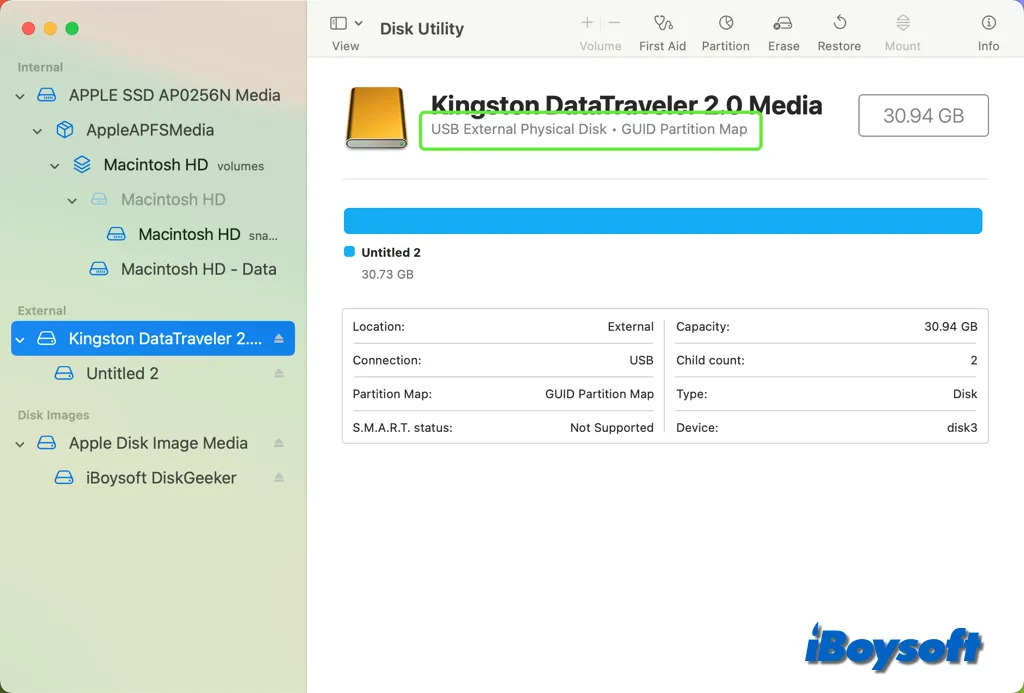Screen dimensions: 1024x693
Task: Select the Untitled 2 volume in sidebar
Action: pyautogui.click(x=122, y=374)
